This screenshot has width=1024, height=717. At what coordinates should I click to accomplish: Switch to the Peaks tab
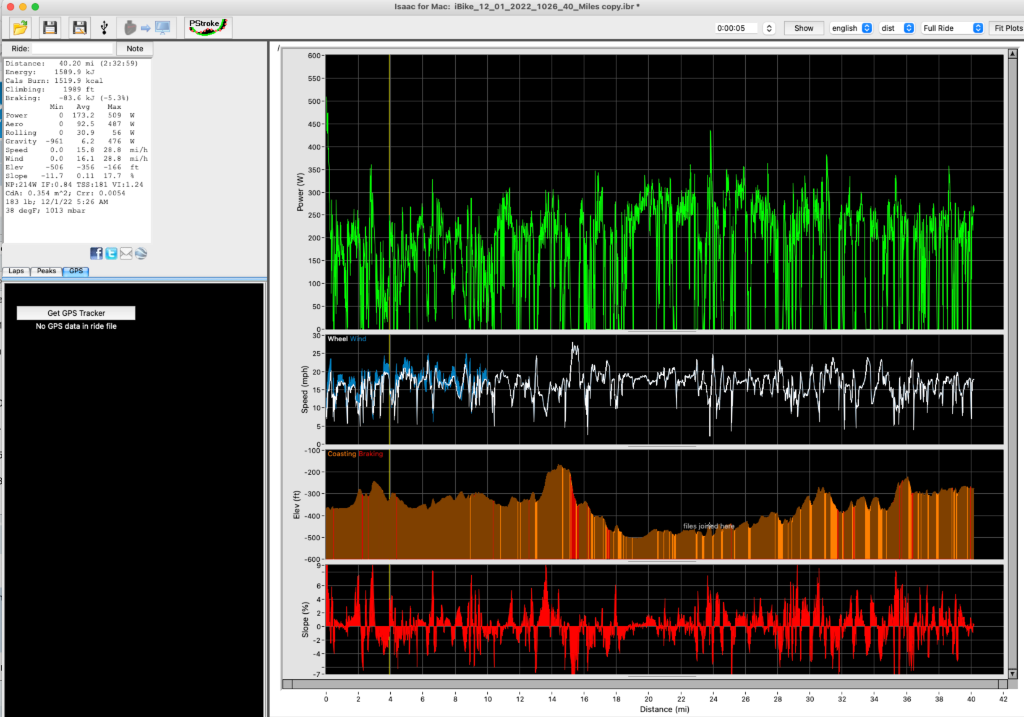click(44, 270)
